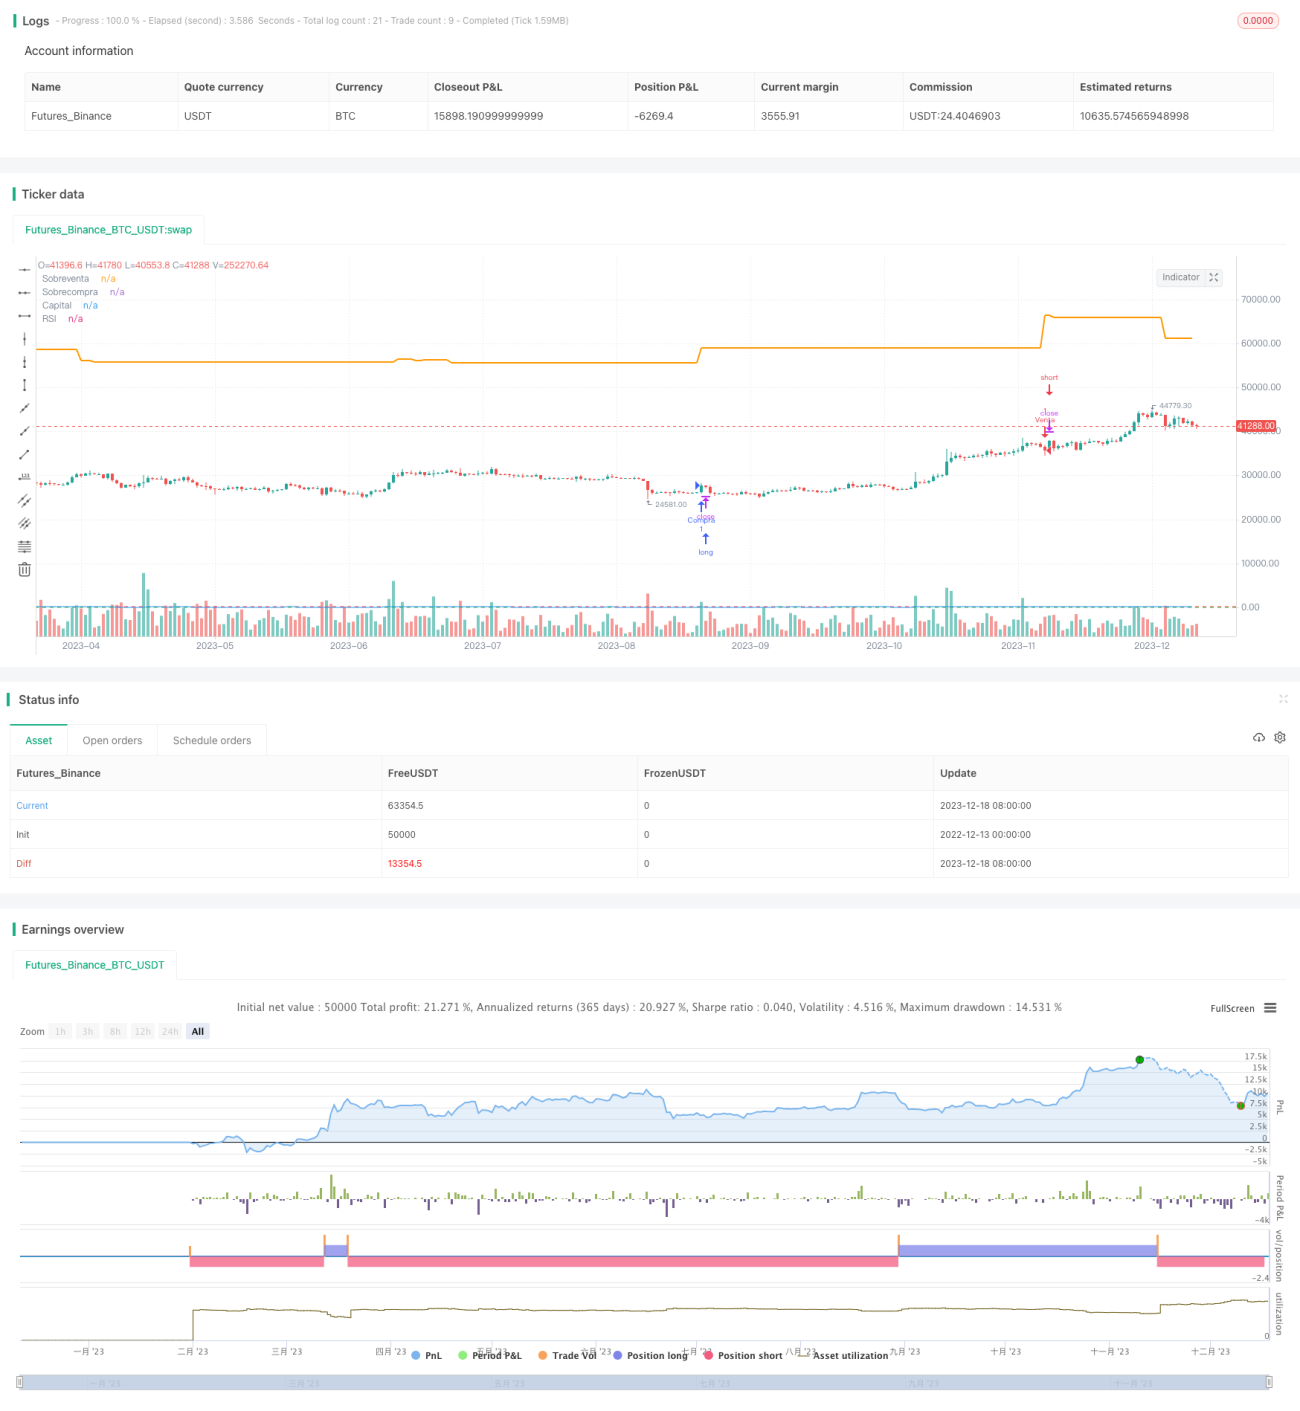
Task: Switch to the Schedule orders tab
Action: (x=212, y=740)
